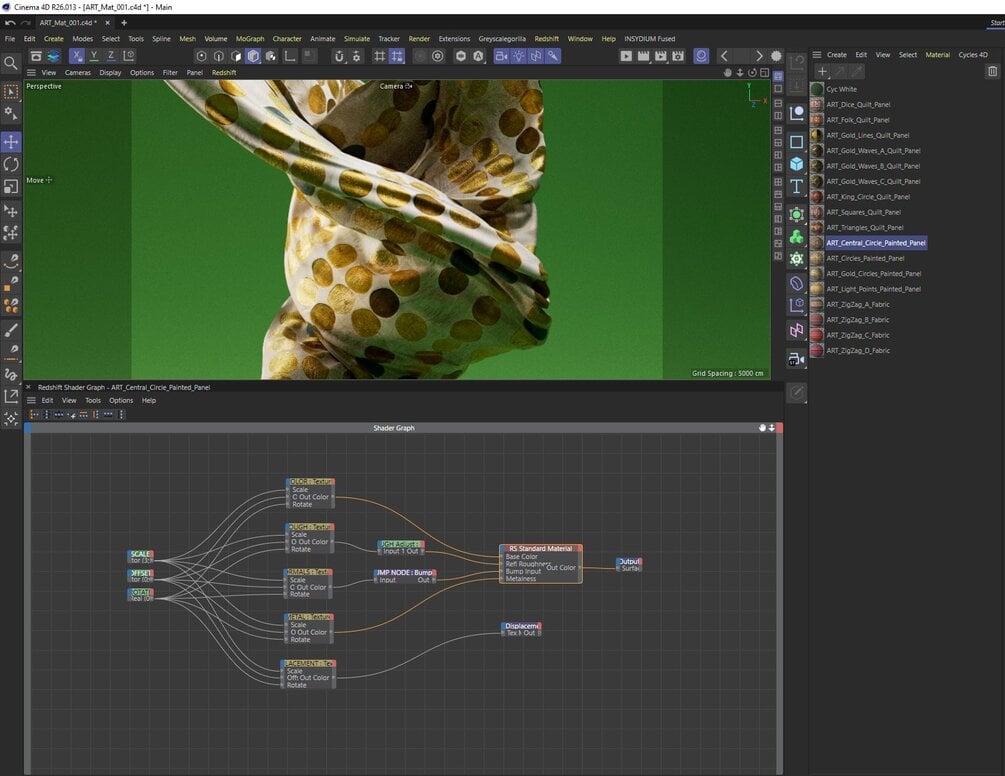1005x776 pixels.
Task: Click the Text spline tool icon
Action: tap(796, 187)
